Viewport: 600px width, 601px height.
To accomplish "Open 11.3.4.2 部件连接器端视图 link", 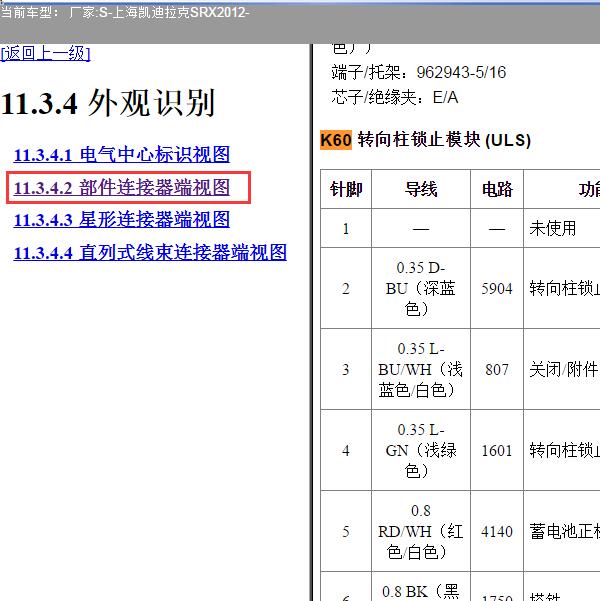I will (x=122, y=187).
